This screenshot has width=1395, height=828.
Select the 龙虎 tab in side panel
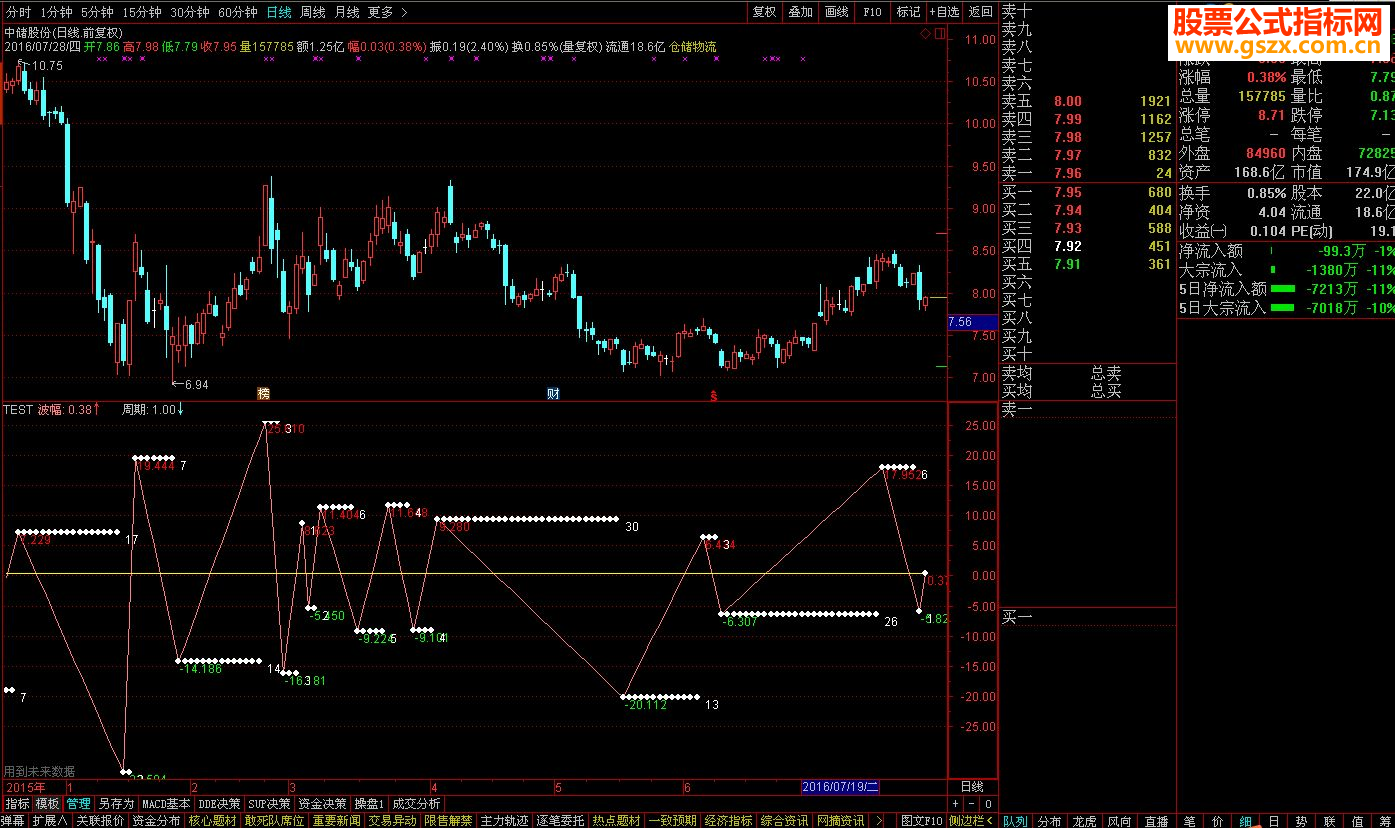1085,821
